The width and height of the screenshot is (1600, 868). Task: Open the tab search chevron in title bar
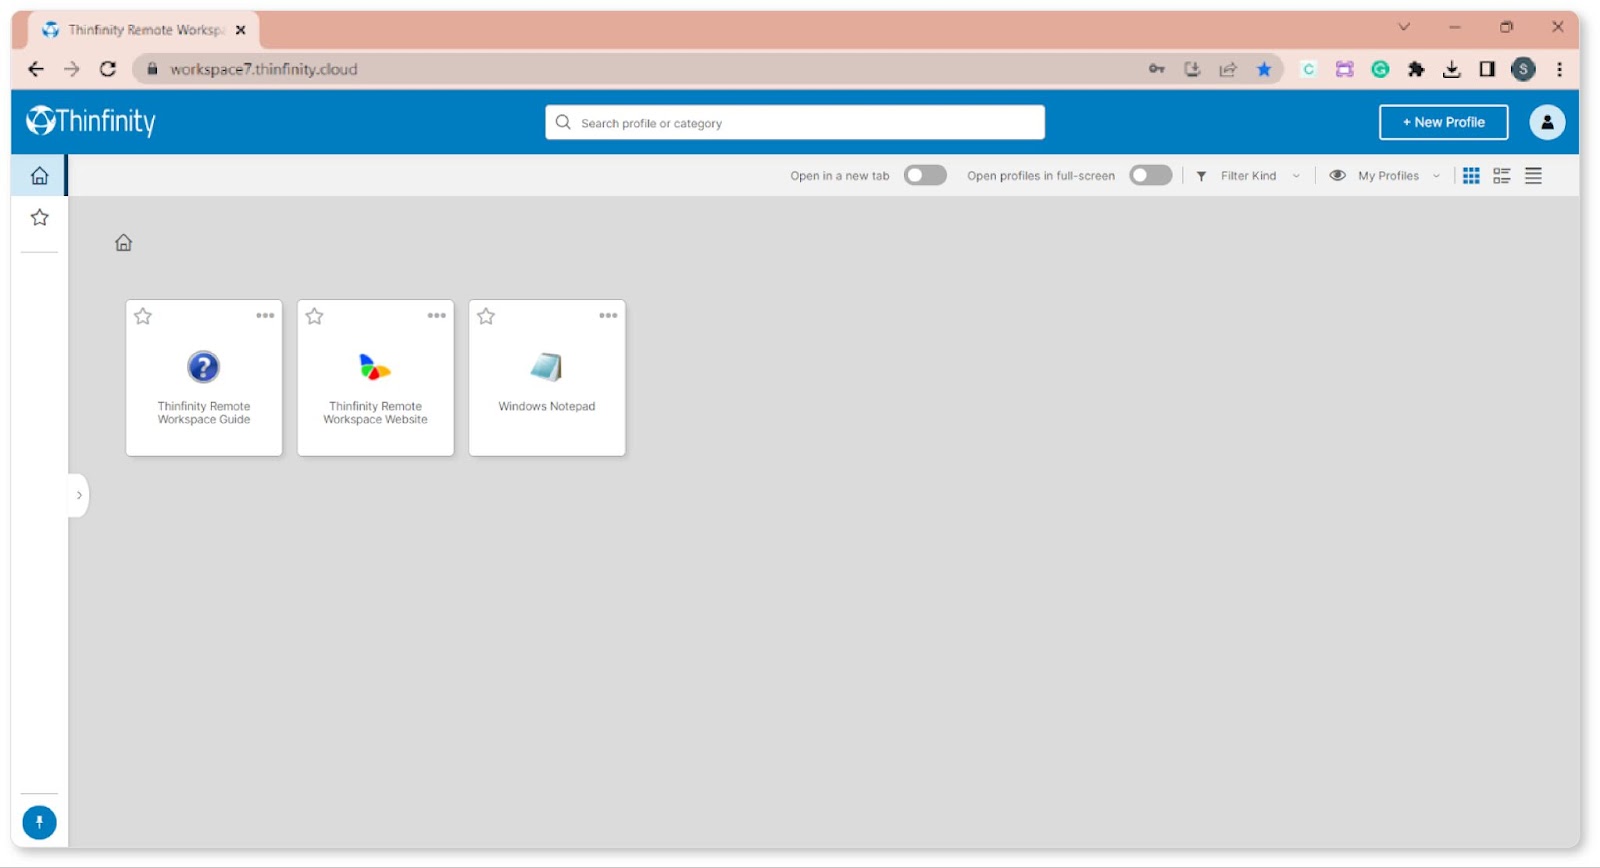[x=1404, y=27]
